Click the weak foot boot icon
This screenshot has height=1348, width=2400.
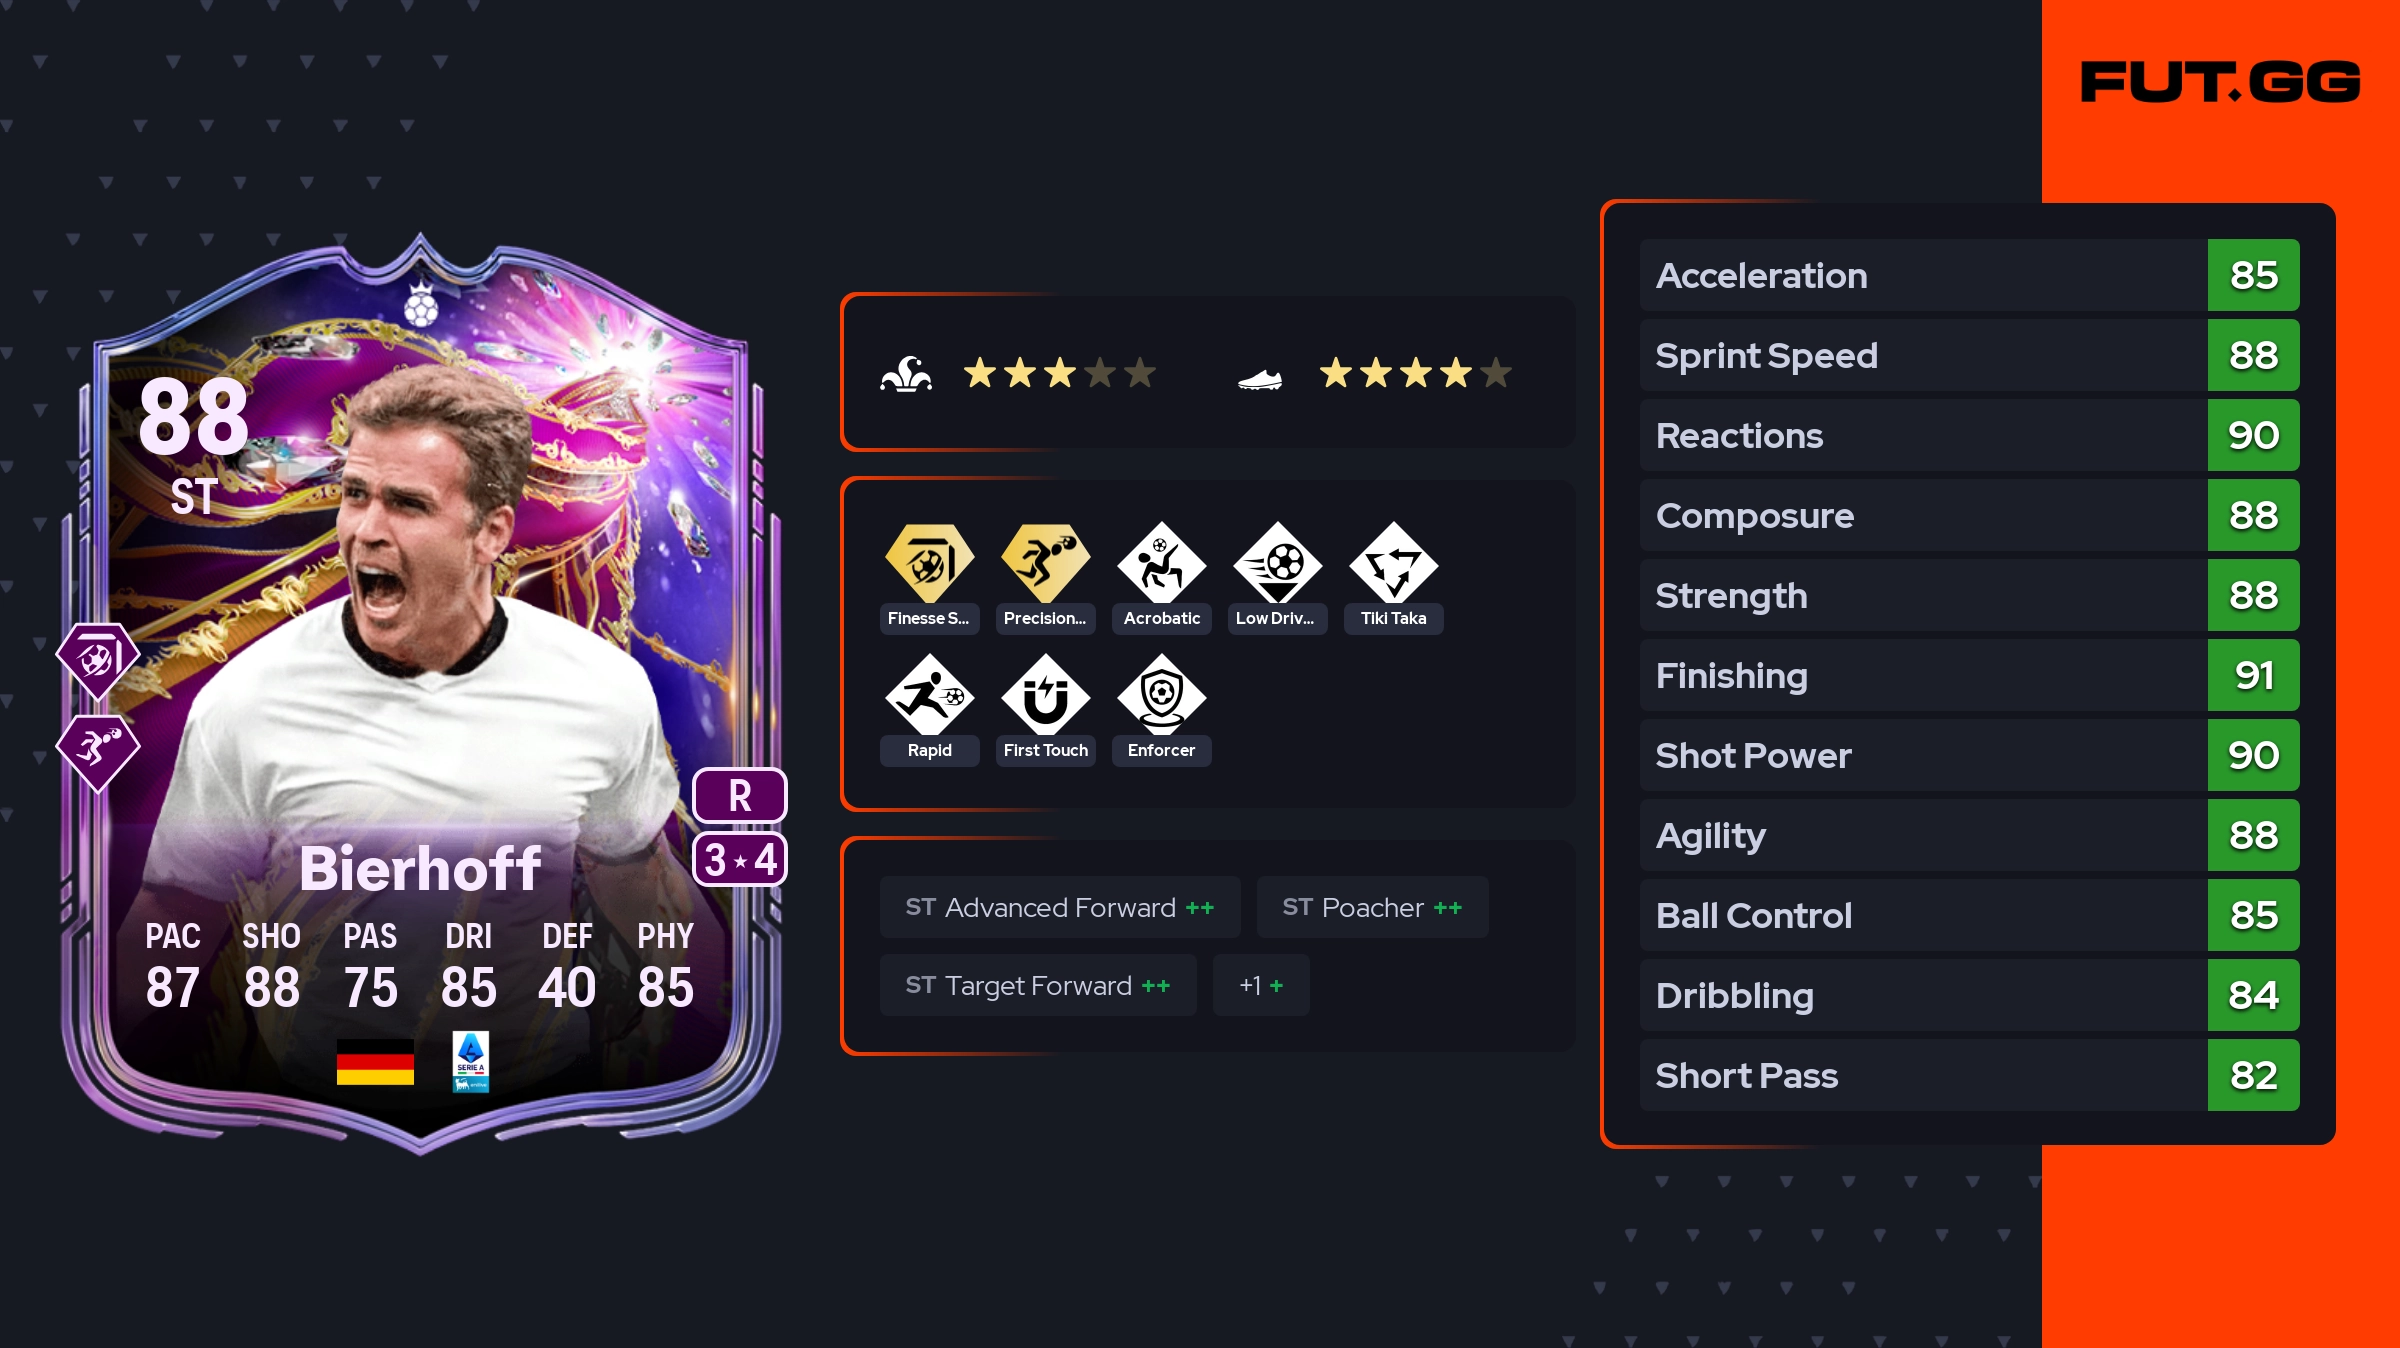[x=1260, y=379]
